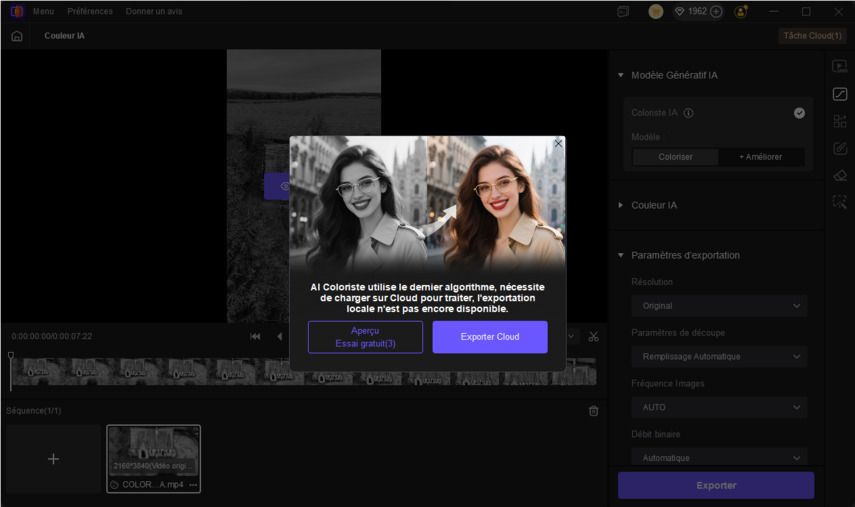Click the Coloriste IA info icon

[x=689, y=114]
